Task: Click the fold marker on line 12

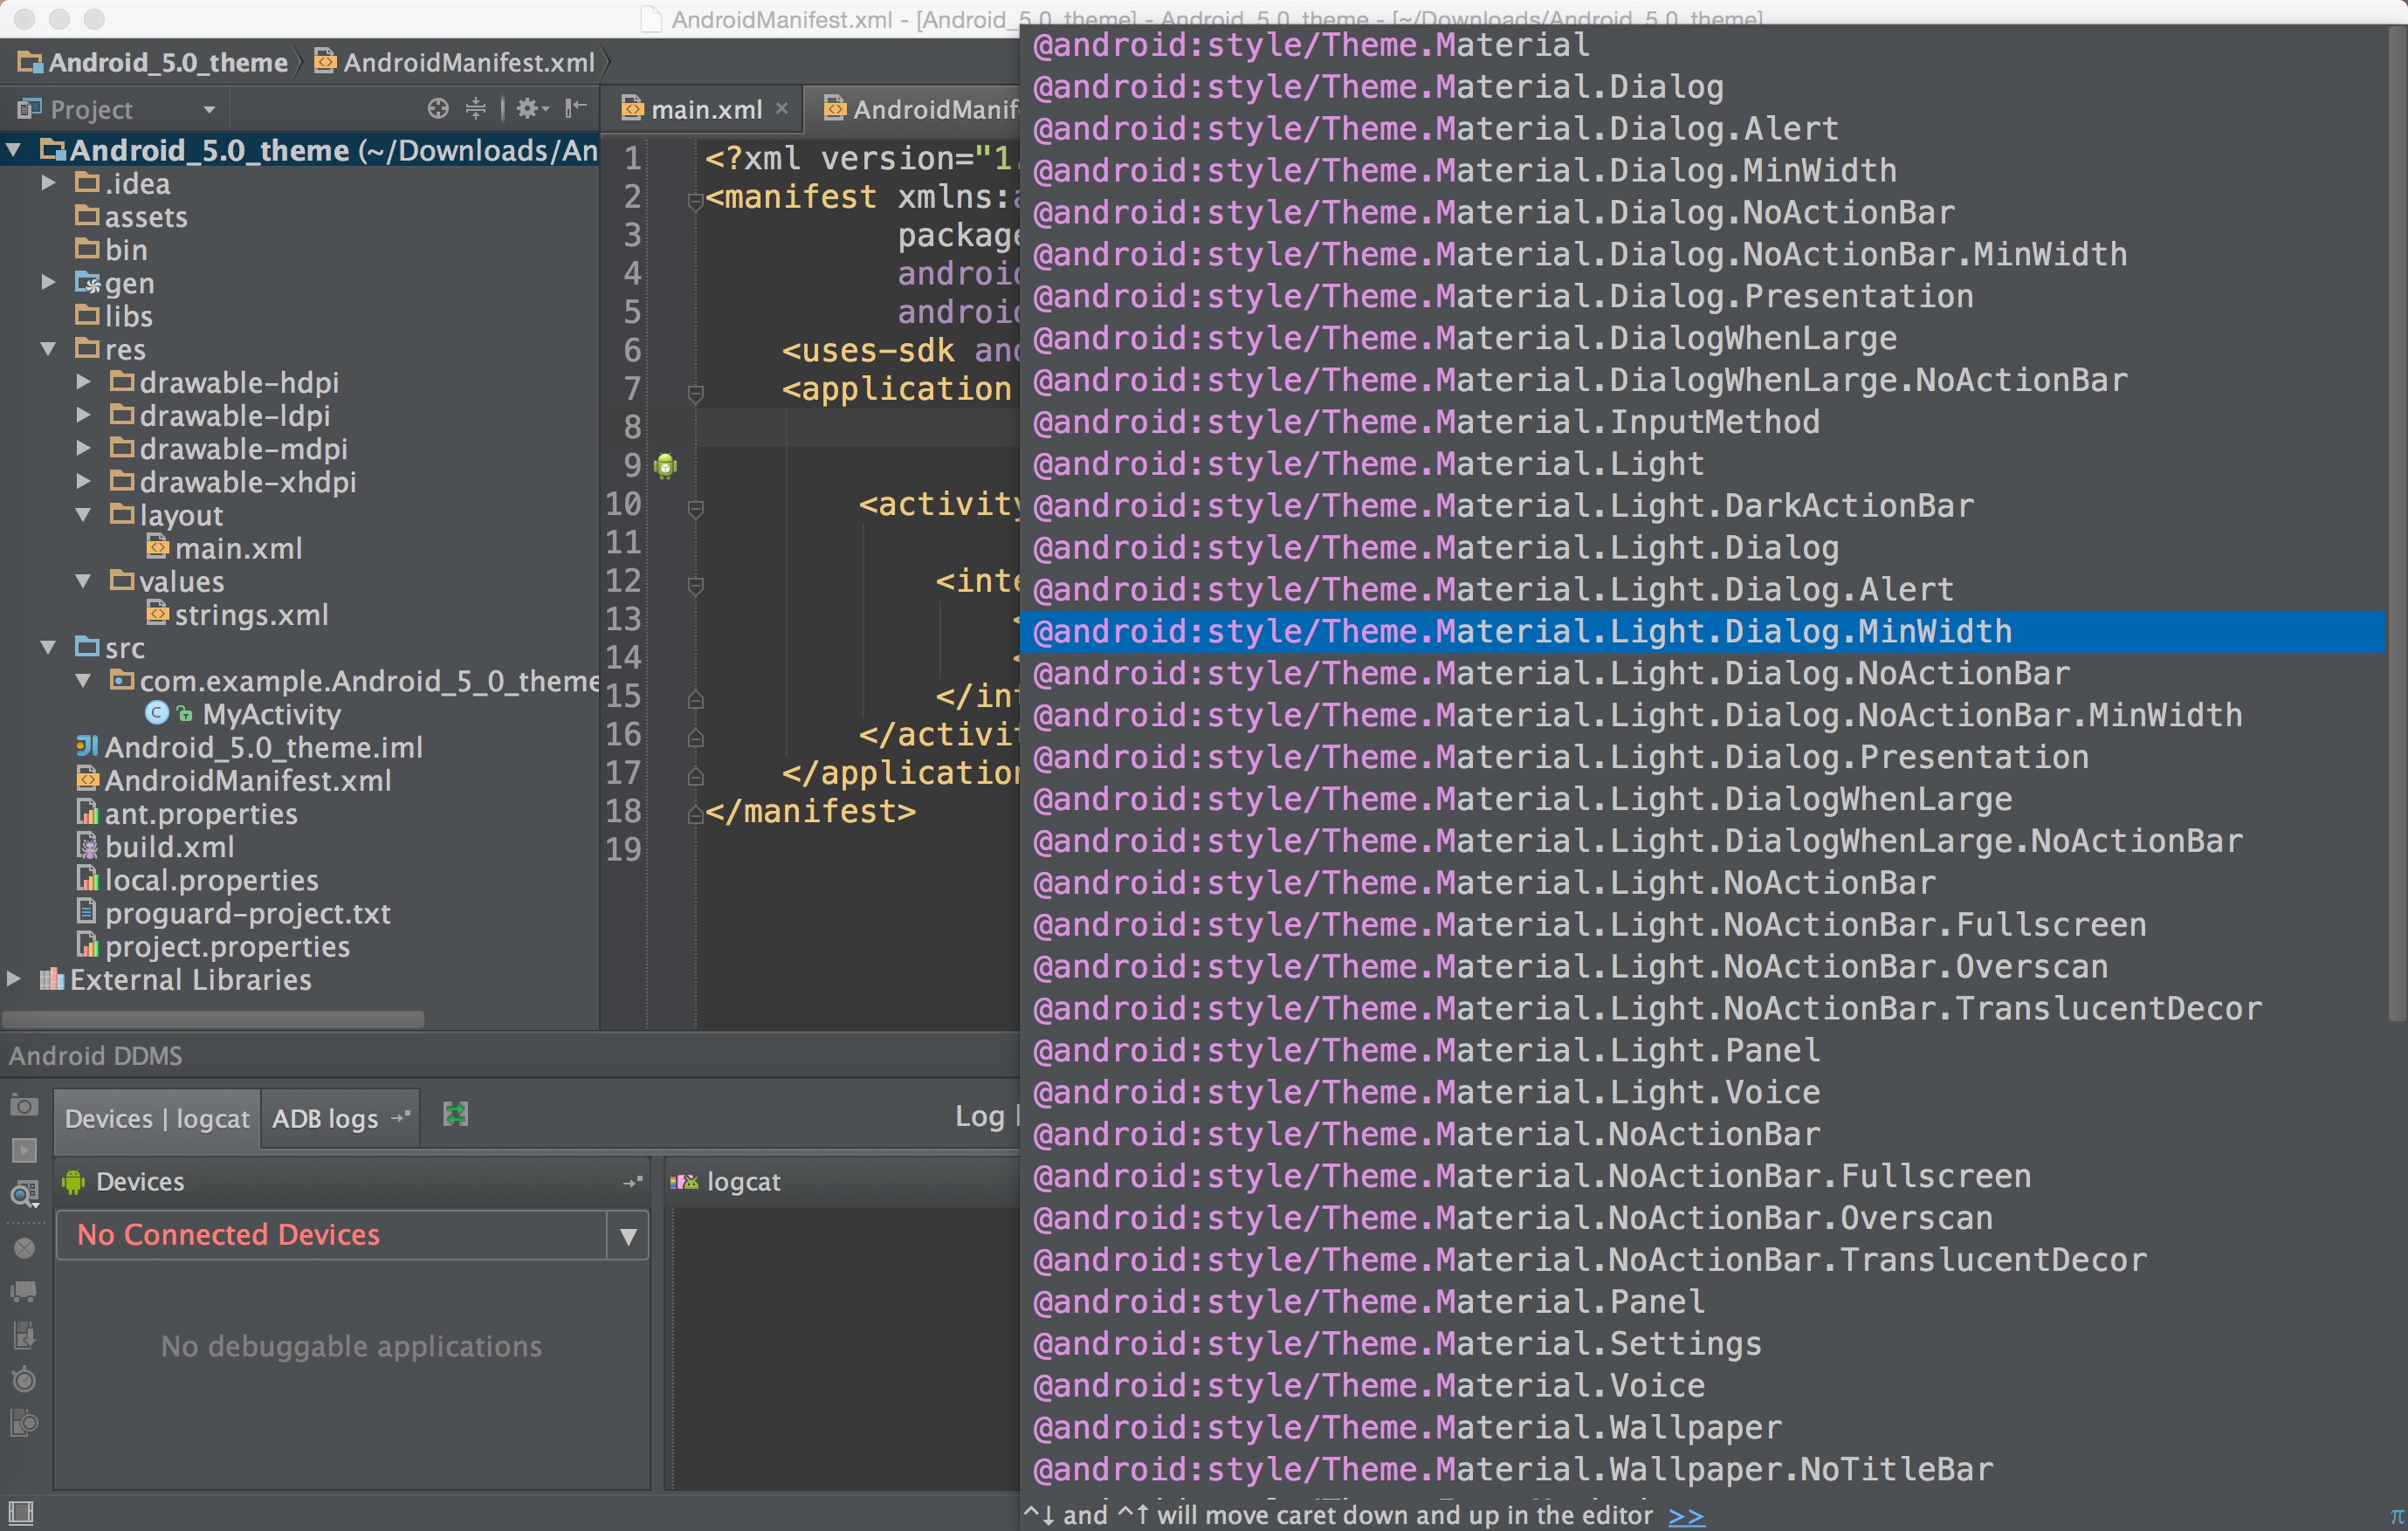Action: click(x=696, y=586)
